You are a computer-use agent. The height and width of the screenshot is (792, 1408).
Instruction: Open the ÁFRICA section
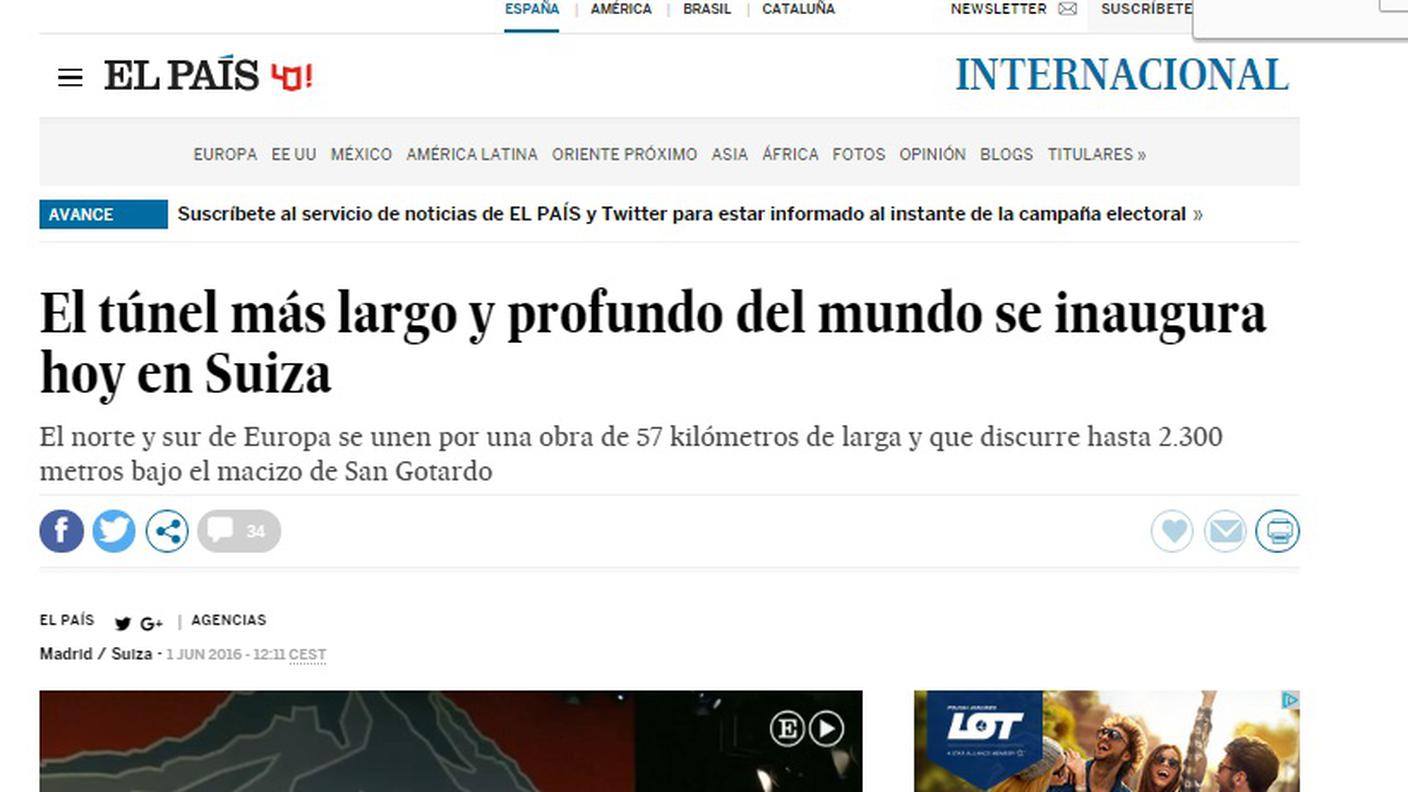(790, 154)
